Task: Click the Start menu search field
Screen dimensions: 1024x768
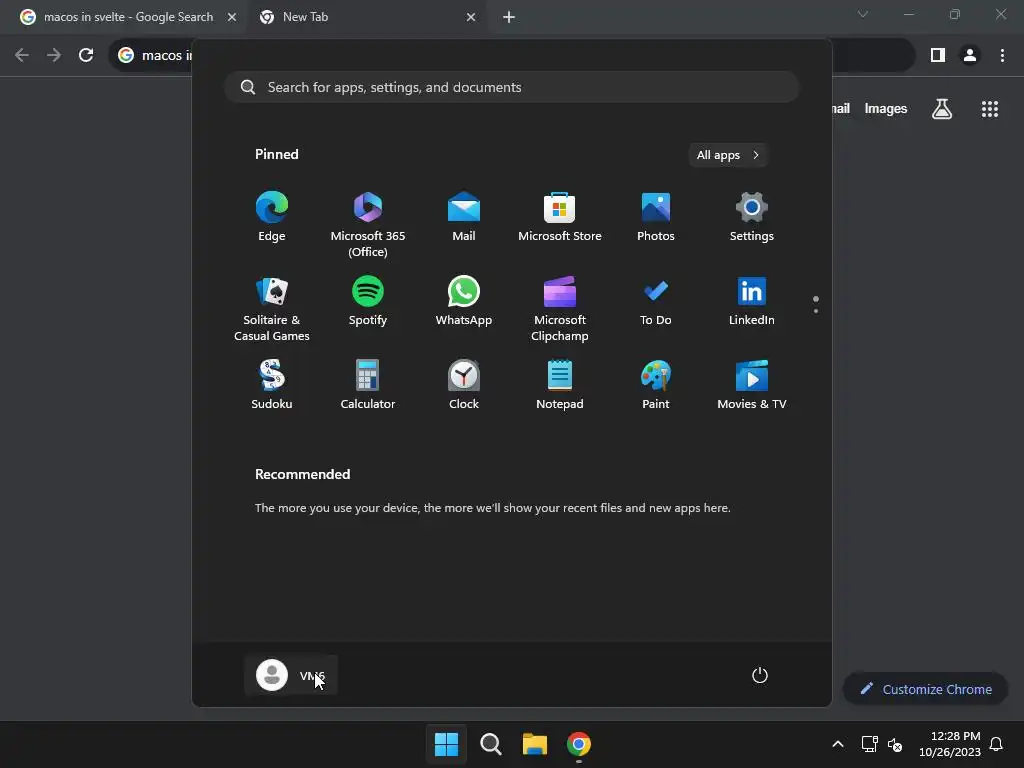Action: 512,87
